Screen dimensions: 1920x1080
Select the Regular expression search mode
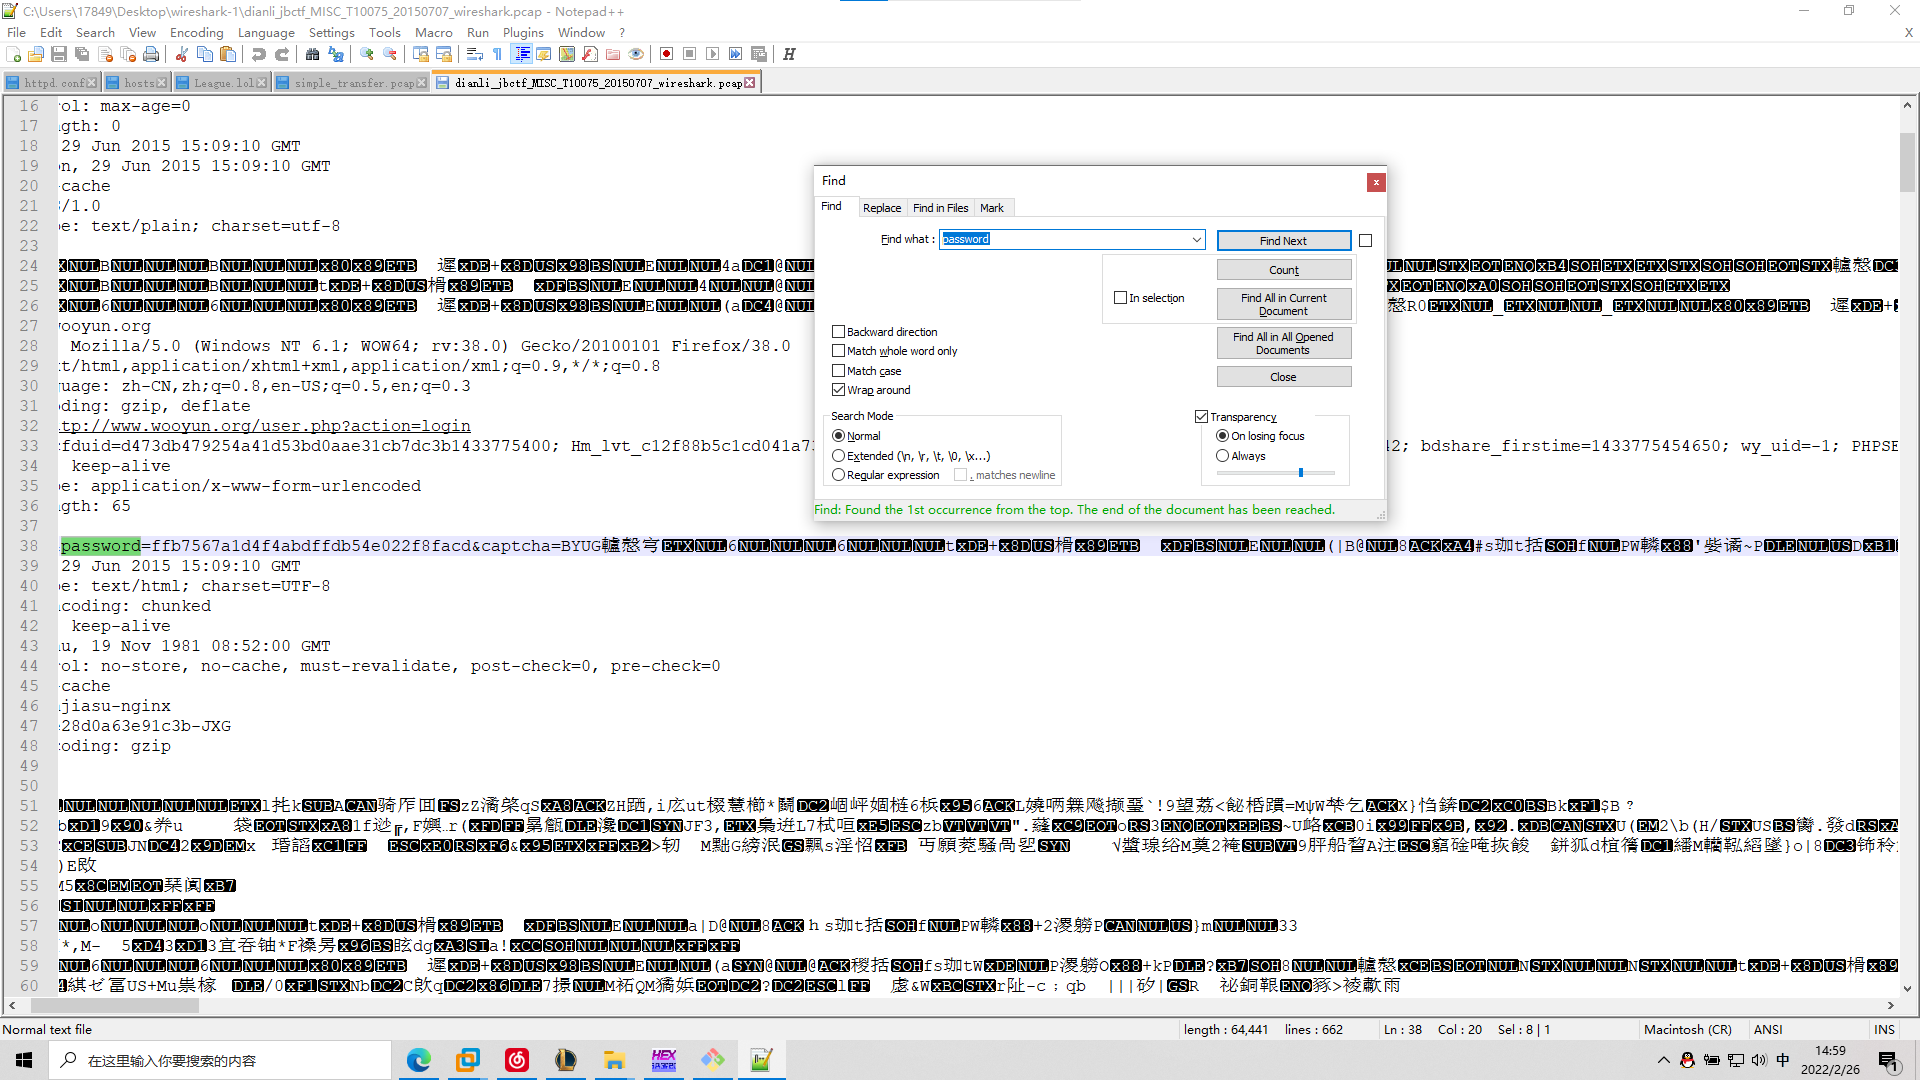point(840,475)
